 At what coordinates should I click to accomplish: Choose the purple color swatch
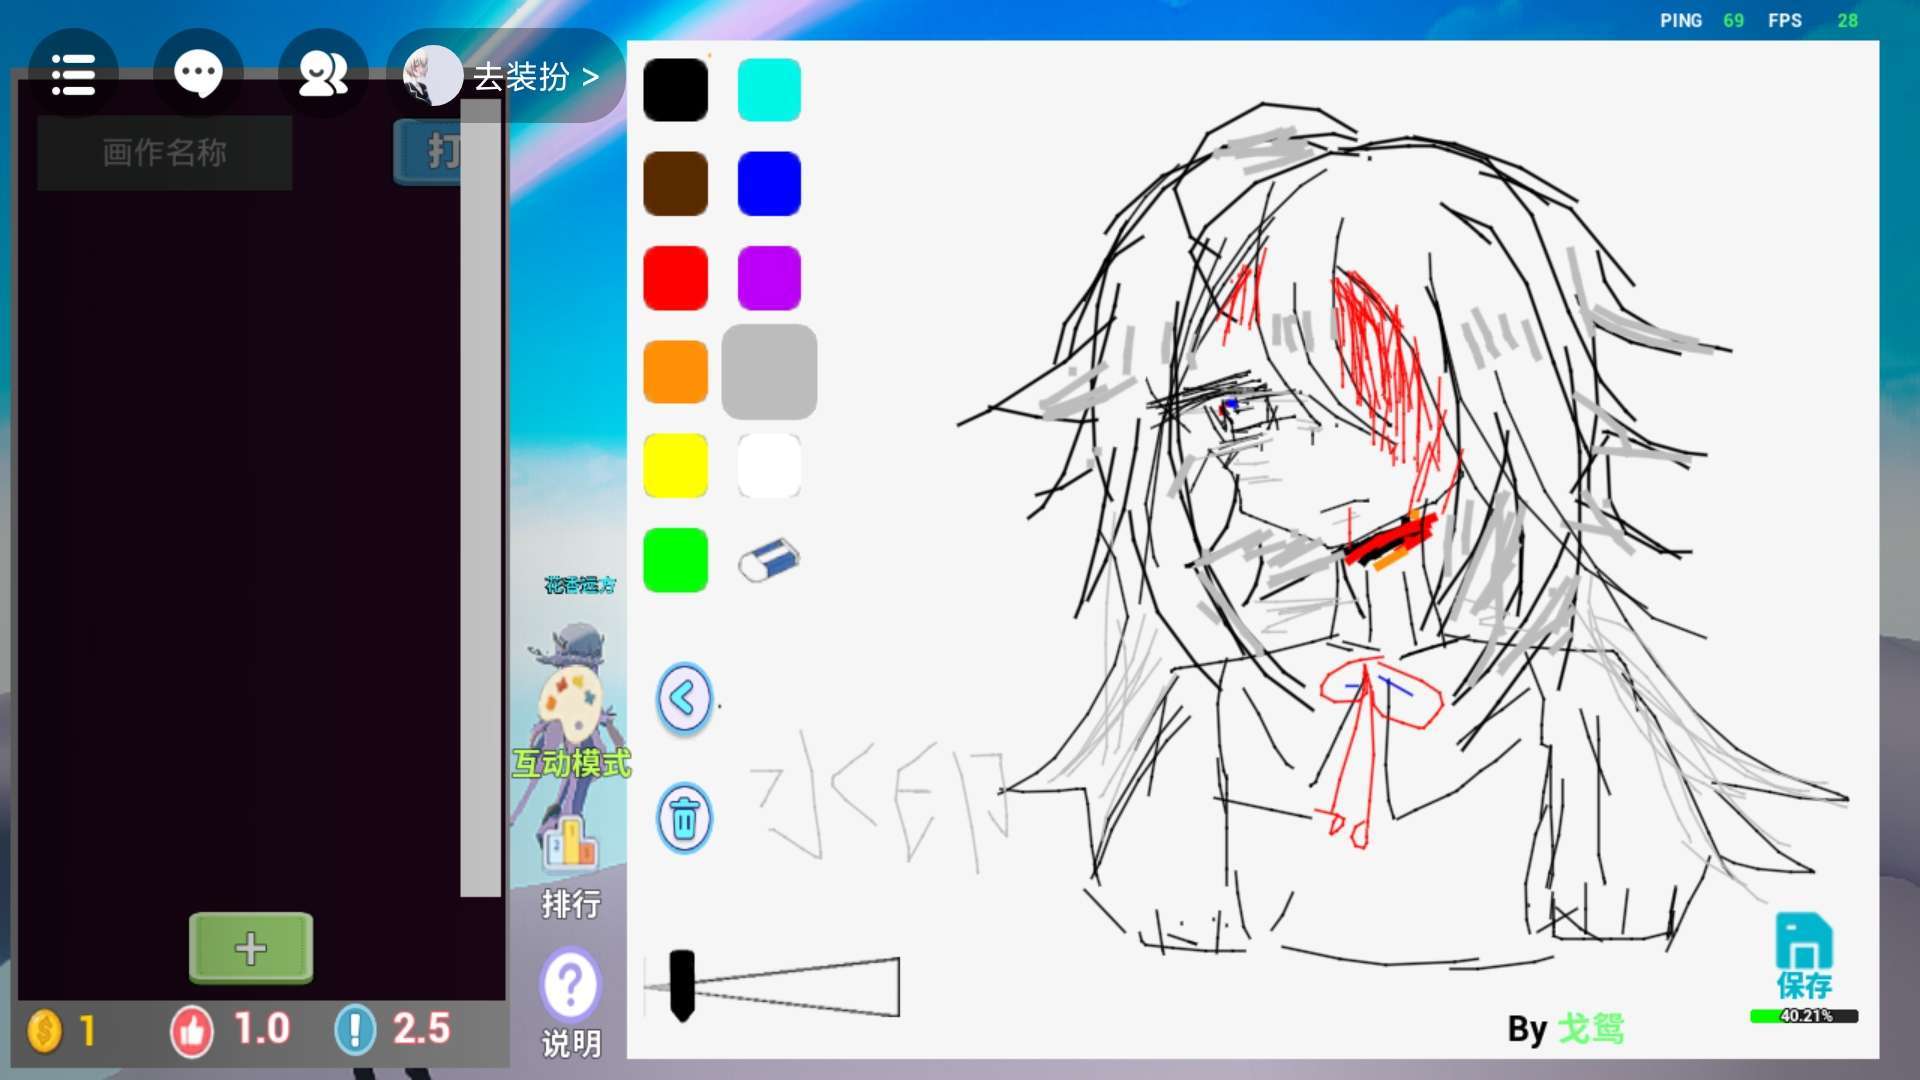click(768, 278)
